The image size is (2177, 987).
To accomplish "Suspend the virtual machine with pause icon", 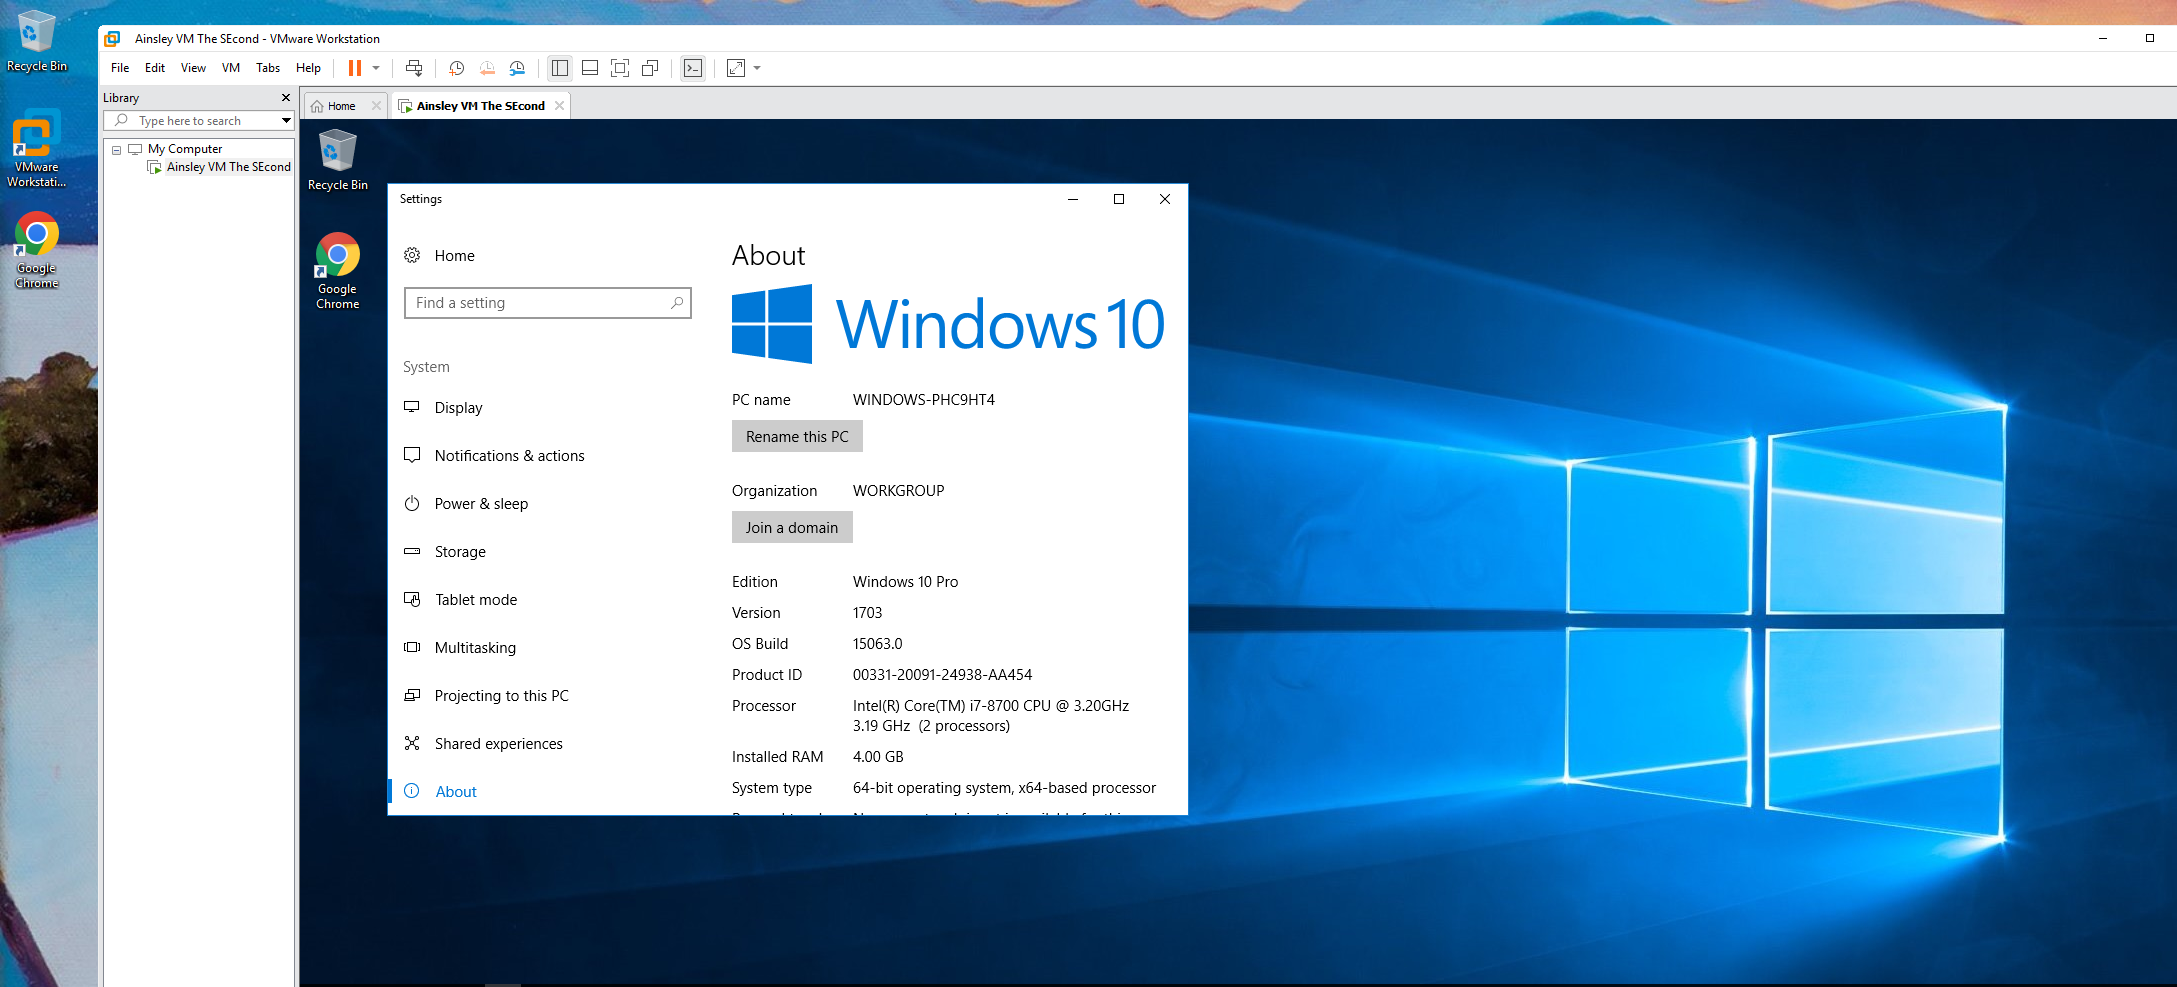I will tap(354, 68).
